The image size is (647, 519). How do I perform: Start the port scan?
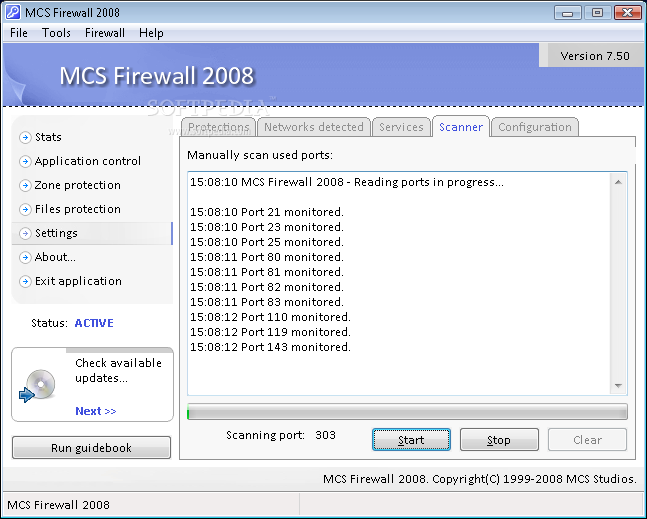coord(411,440)
